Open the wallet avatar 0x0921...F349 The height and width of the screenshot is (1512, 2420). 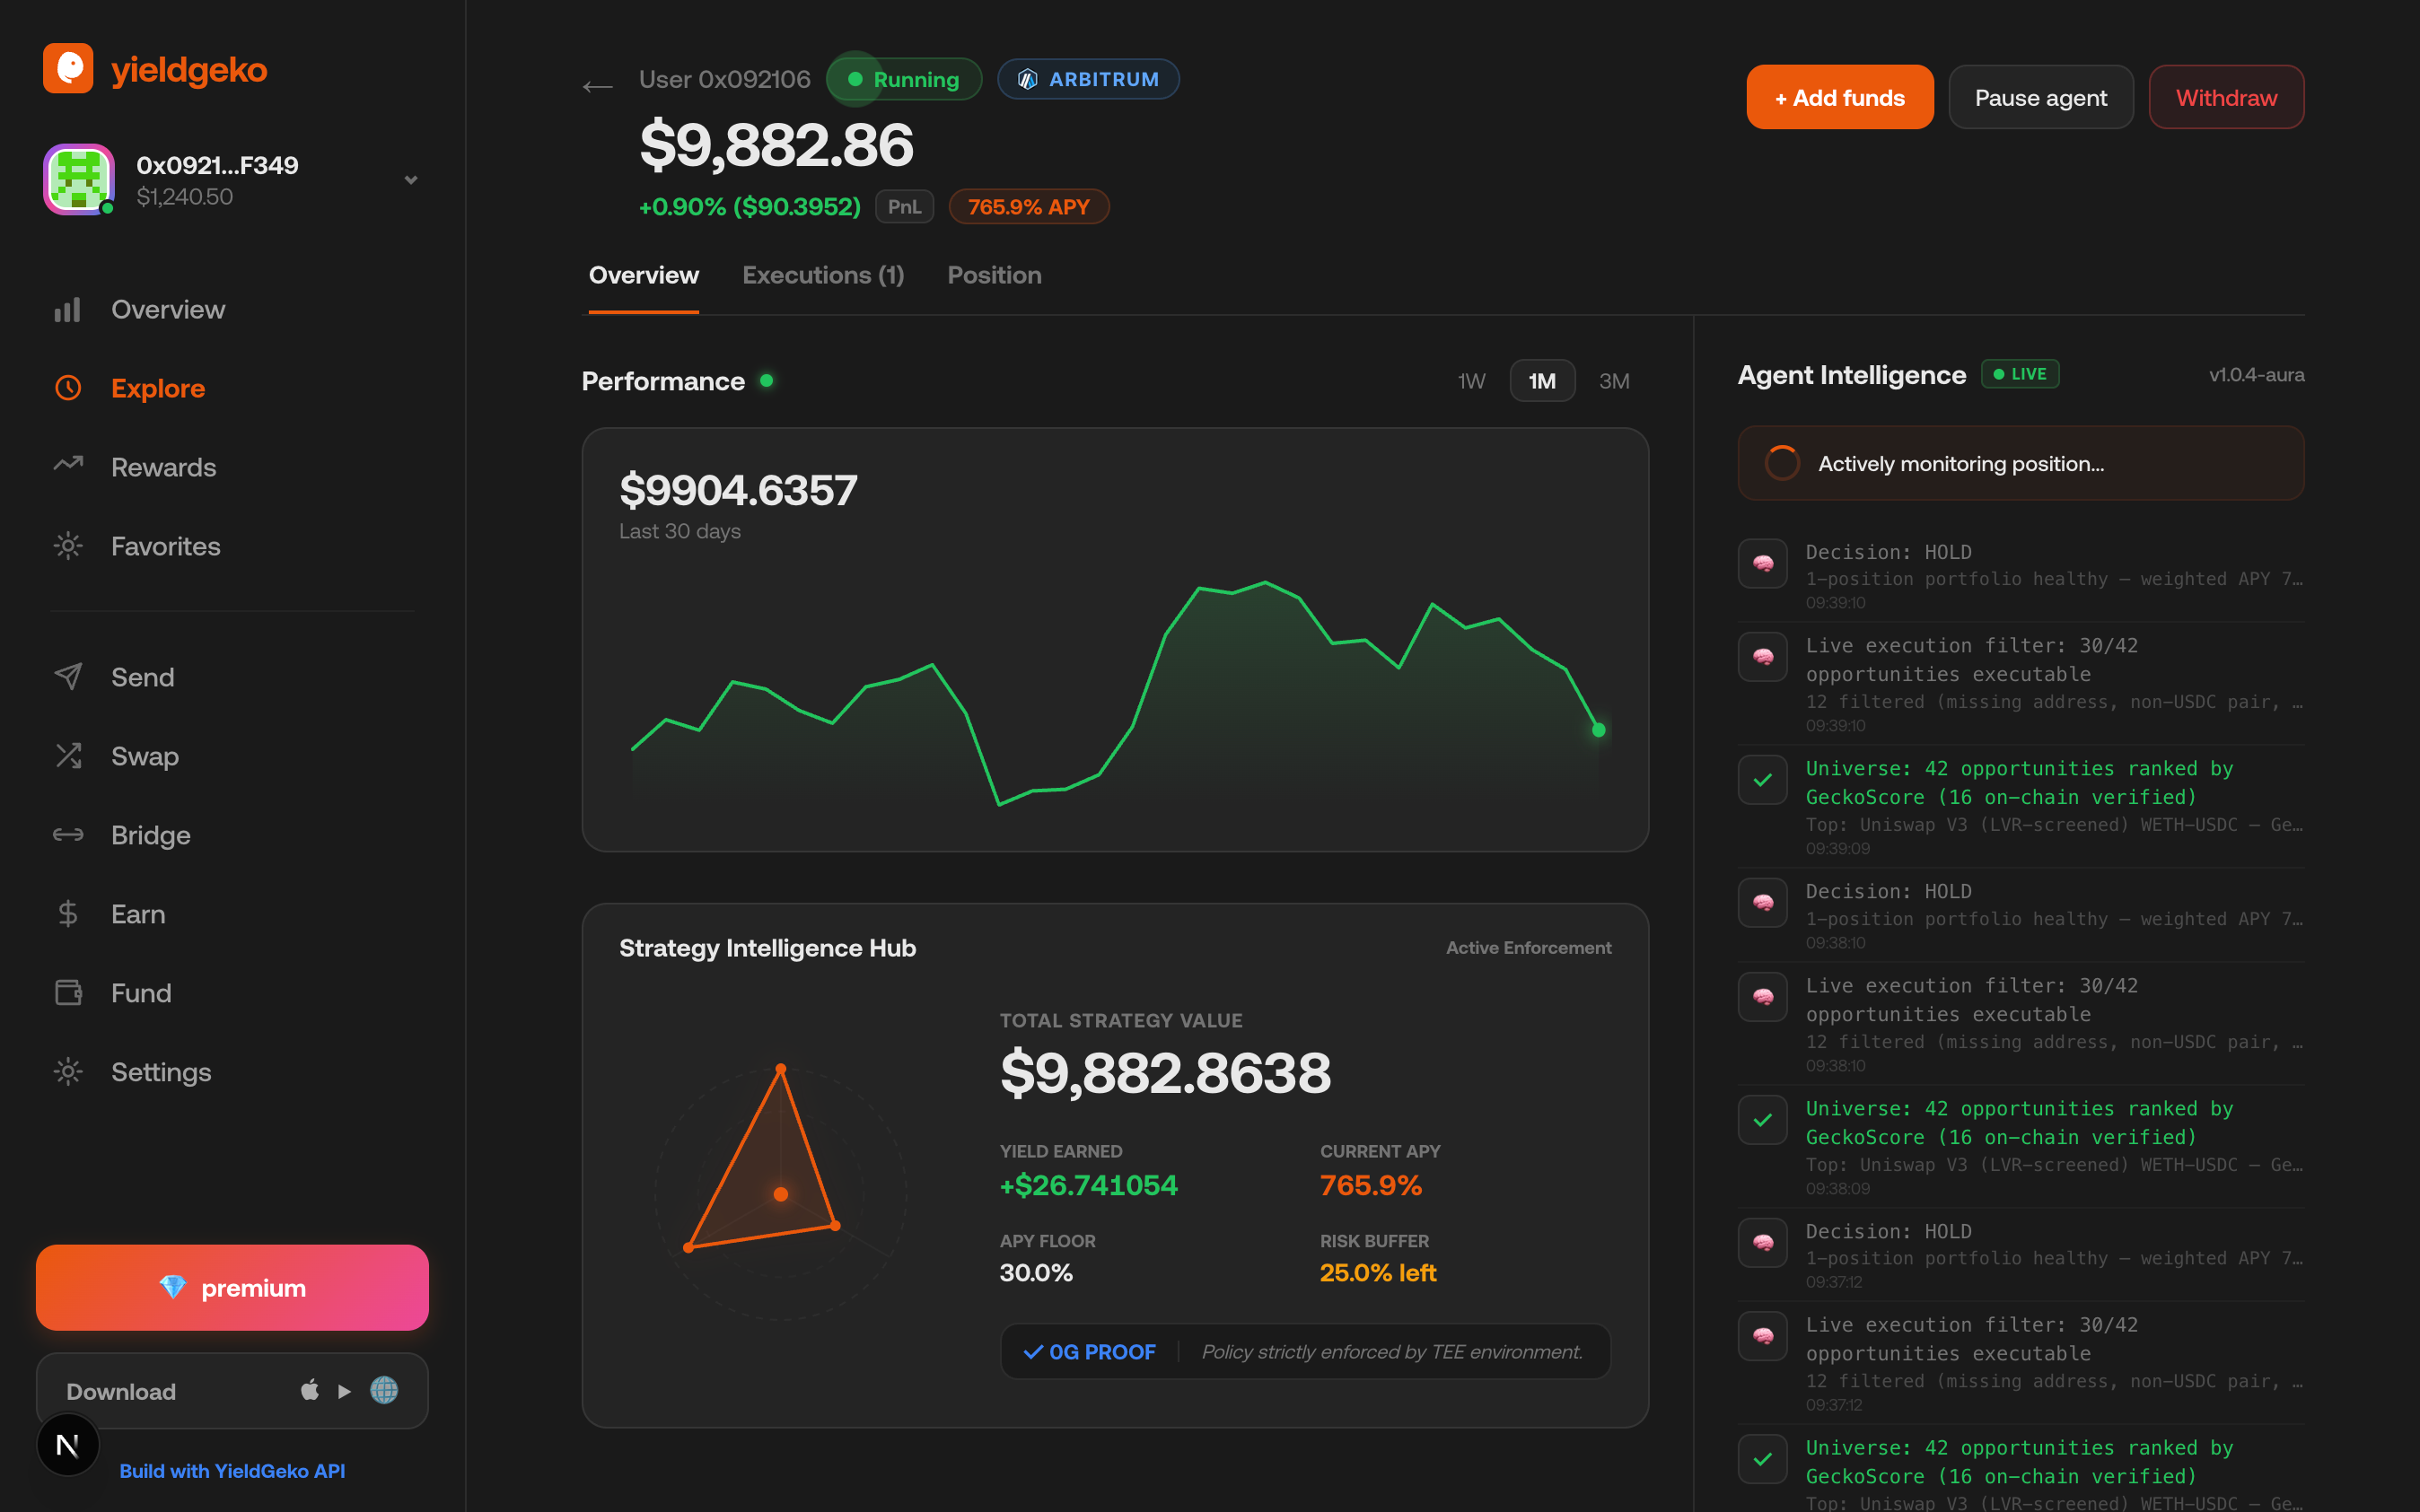[79, 179]
